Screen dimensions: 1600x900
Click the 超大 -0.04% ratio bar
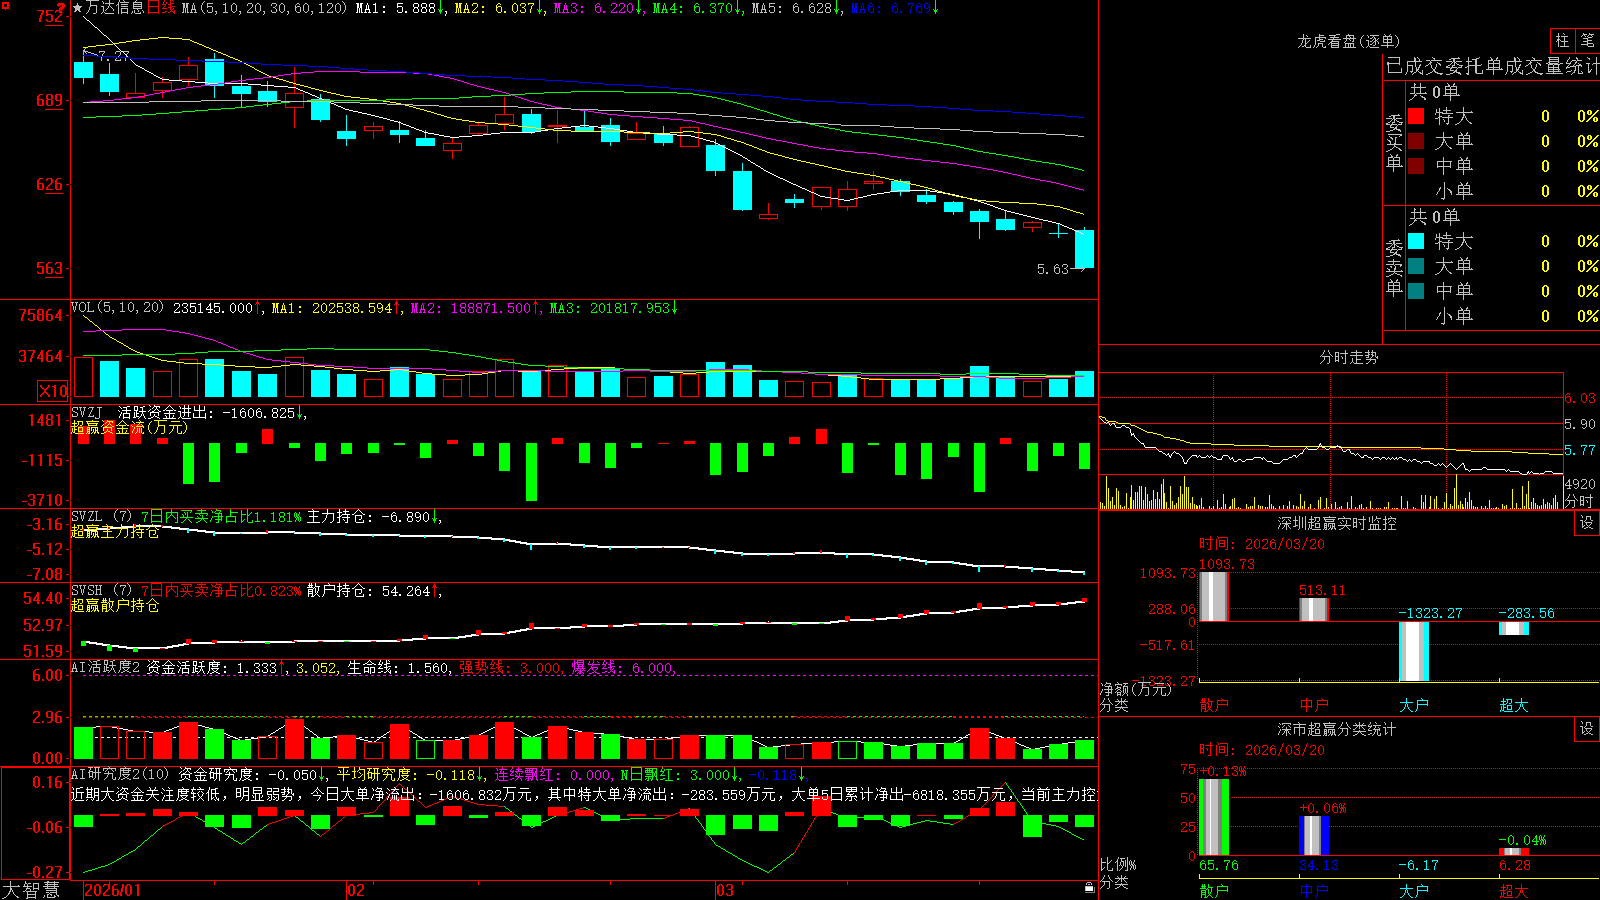coord(1514,852)
